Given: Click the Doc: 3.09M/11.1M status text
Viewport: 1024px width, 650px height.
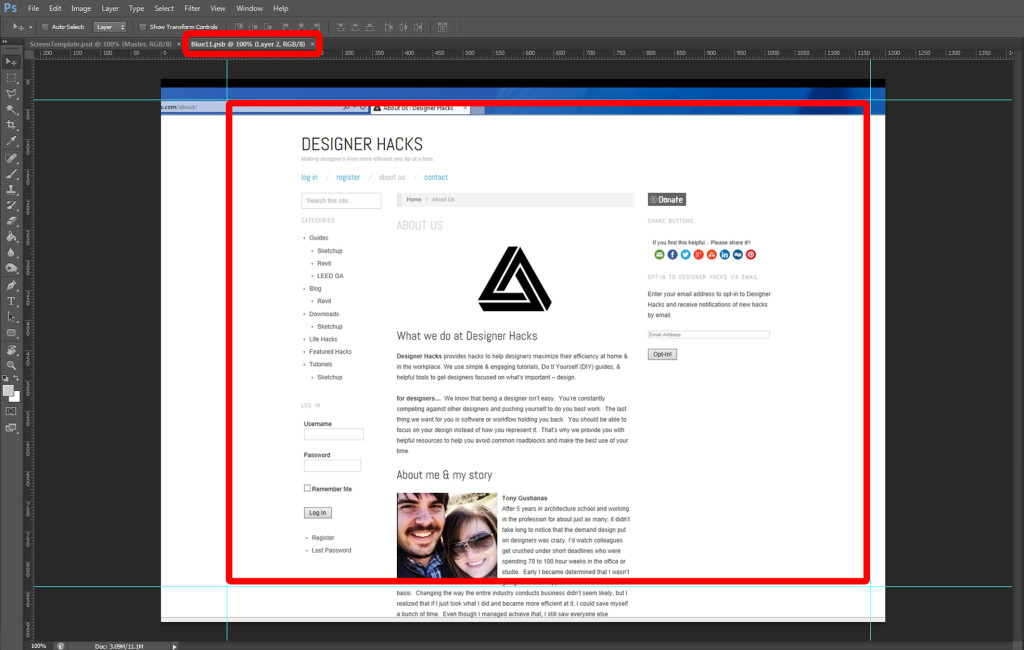Looking at the screenshot, I should (x=119, y=646).
